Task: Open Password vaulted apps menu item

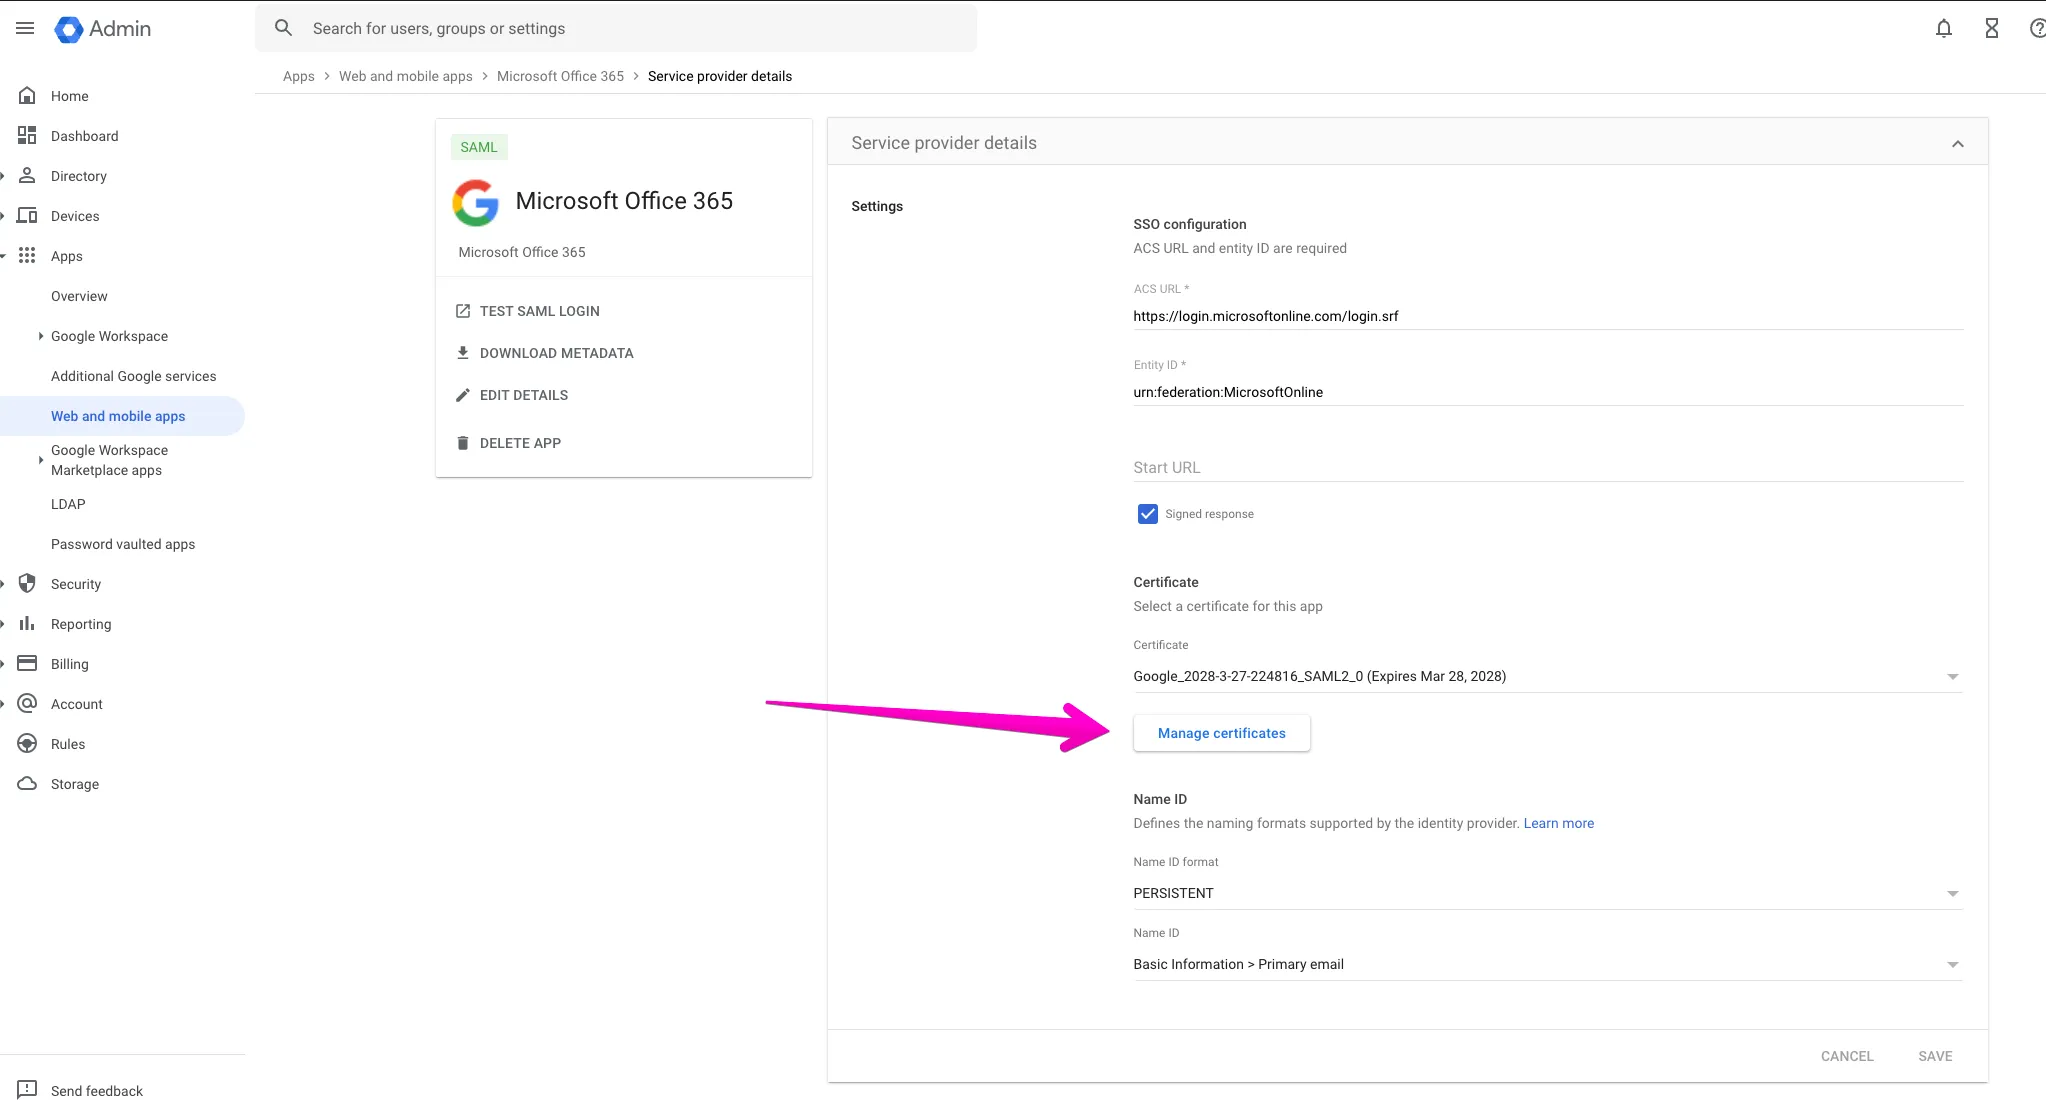Action: tap(123, 544)
